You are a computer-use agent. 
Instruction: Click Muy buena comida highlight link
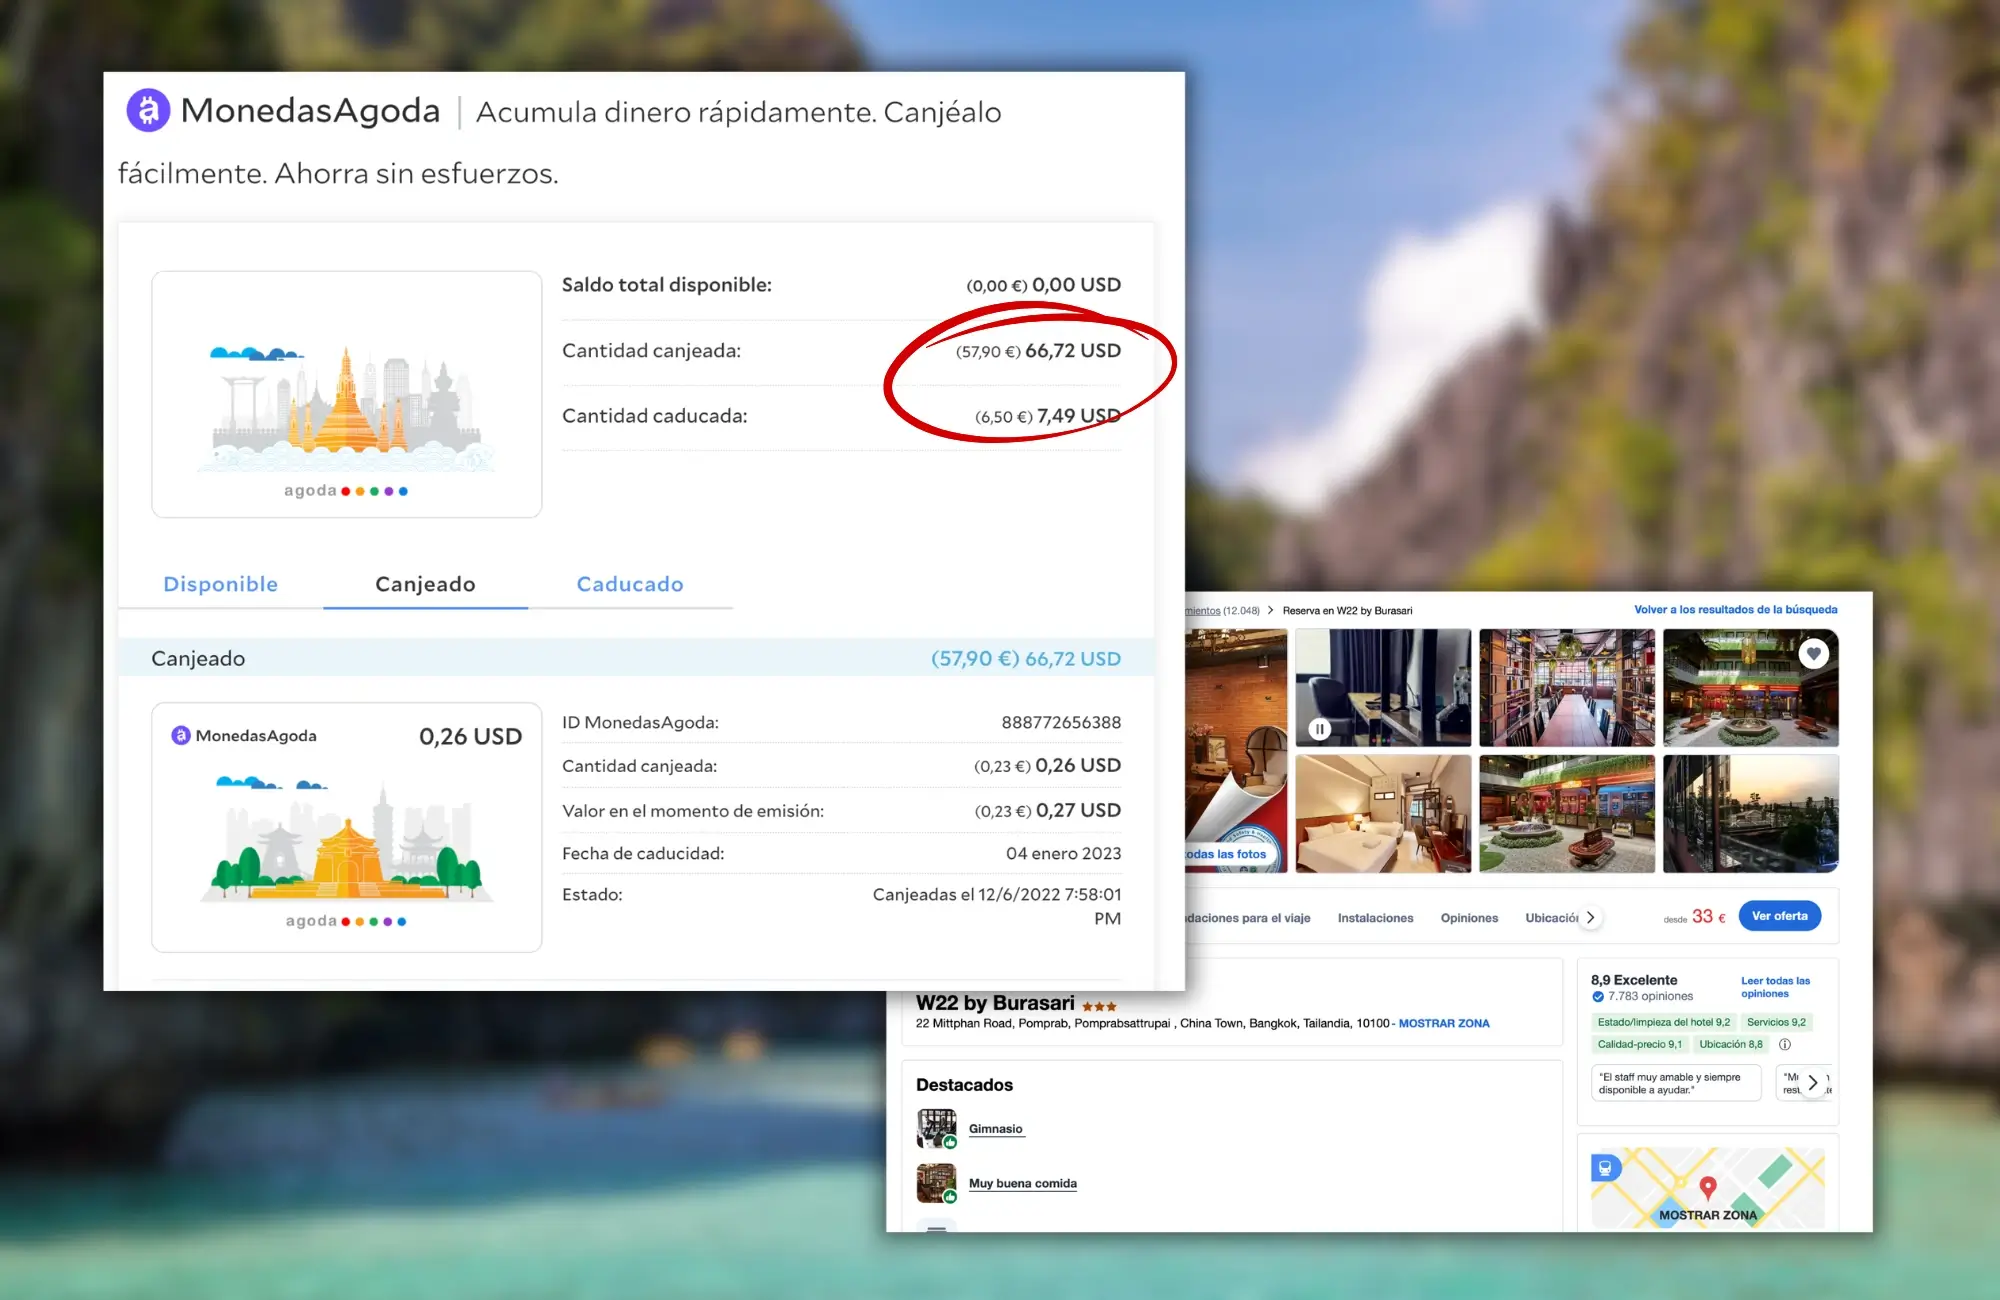click(x=1022, y=1183)
